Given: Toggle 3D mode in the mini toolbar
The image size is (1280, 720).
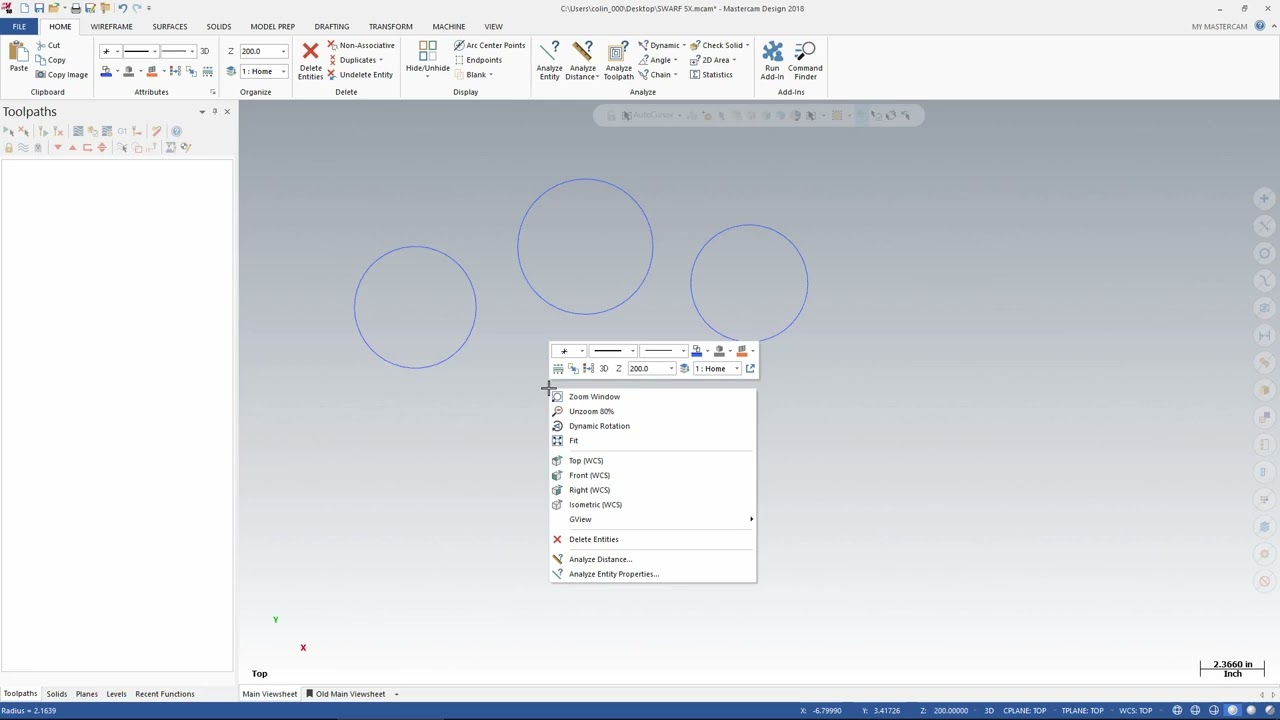Looking at the screenshot, I should tap(603, 369).
